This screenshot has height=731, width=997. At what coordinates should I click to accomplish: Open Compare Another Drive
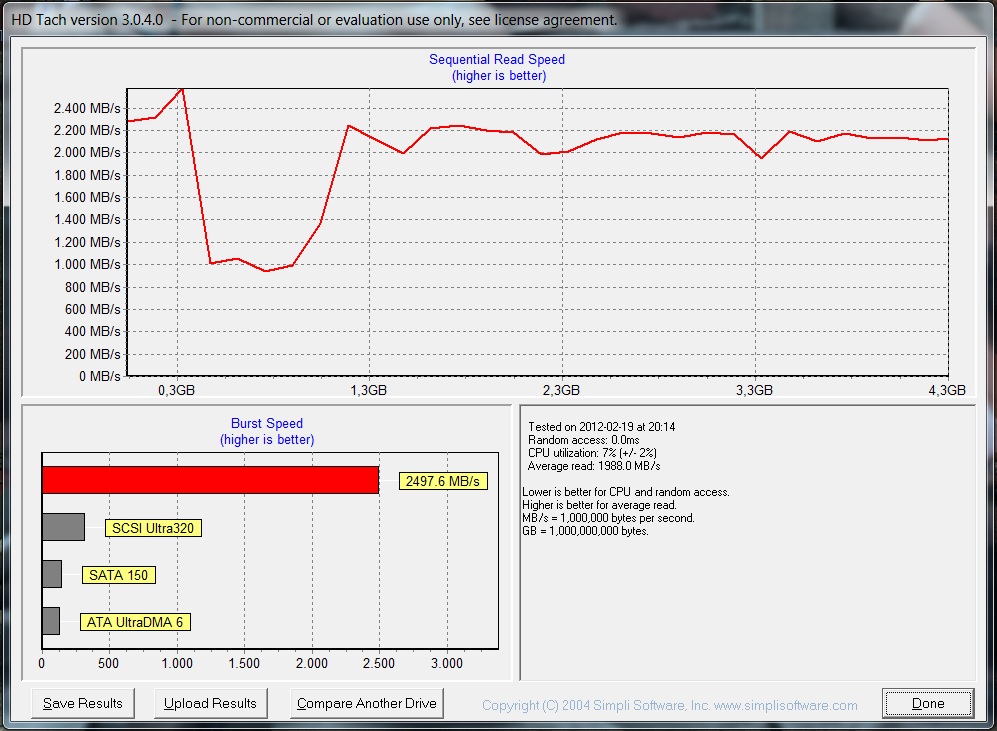click(367, 703)
